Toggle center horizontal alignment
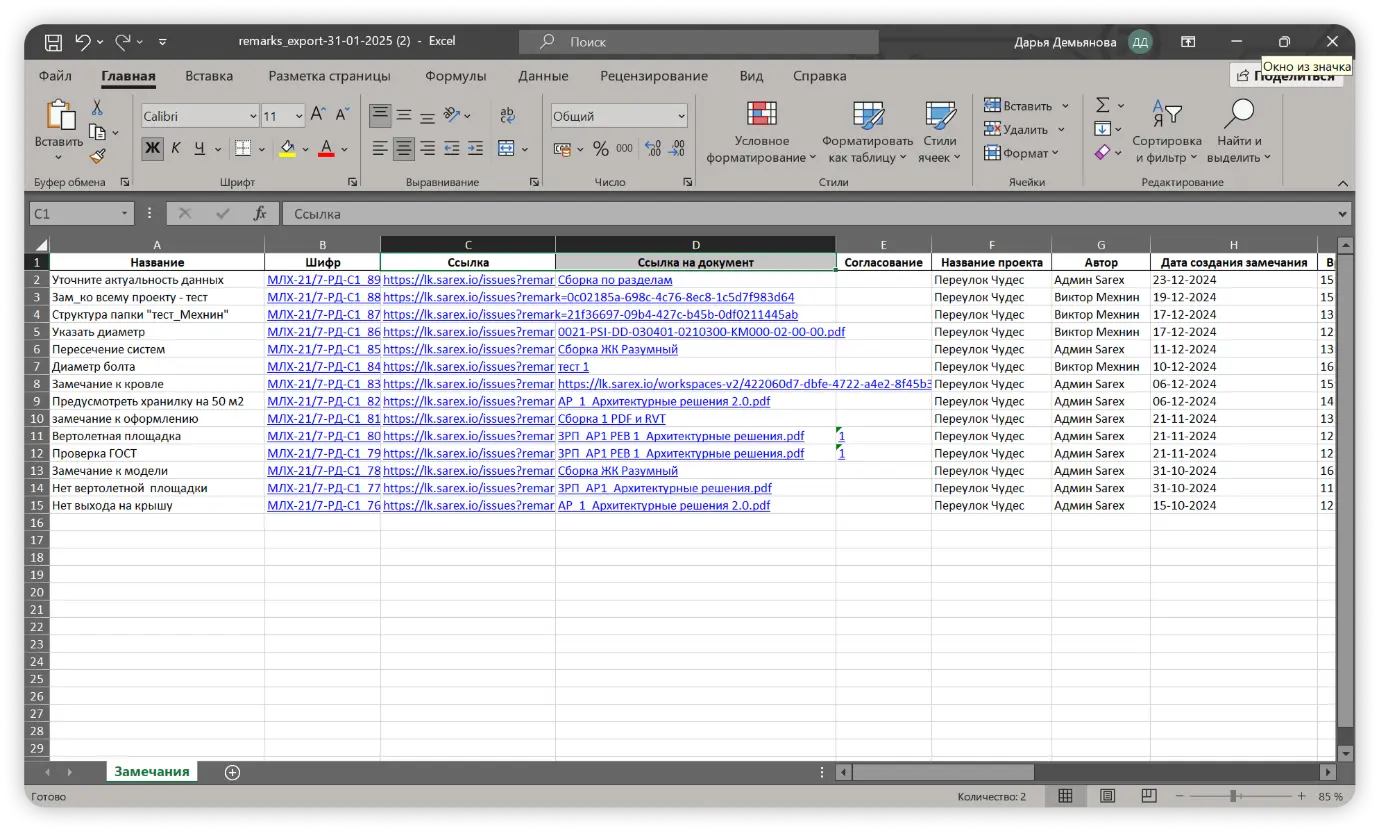This screenshot has height=831, width=1379. pos(404,149)
